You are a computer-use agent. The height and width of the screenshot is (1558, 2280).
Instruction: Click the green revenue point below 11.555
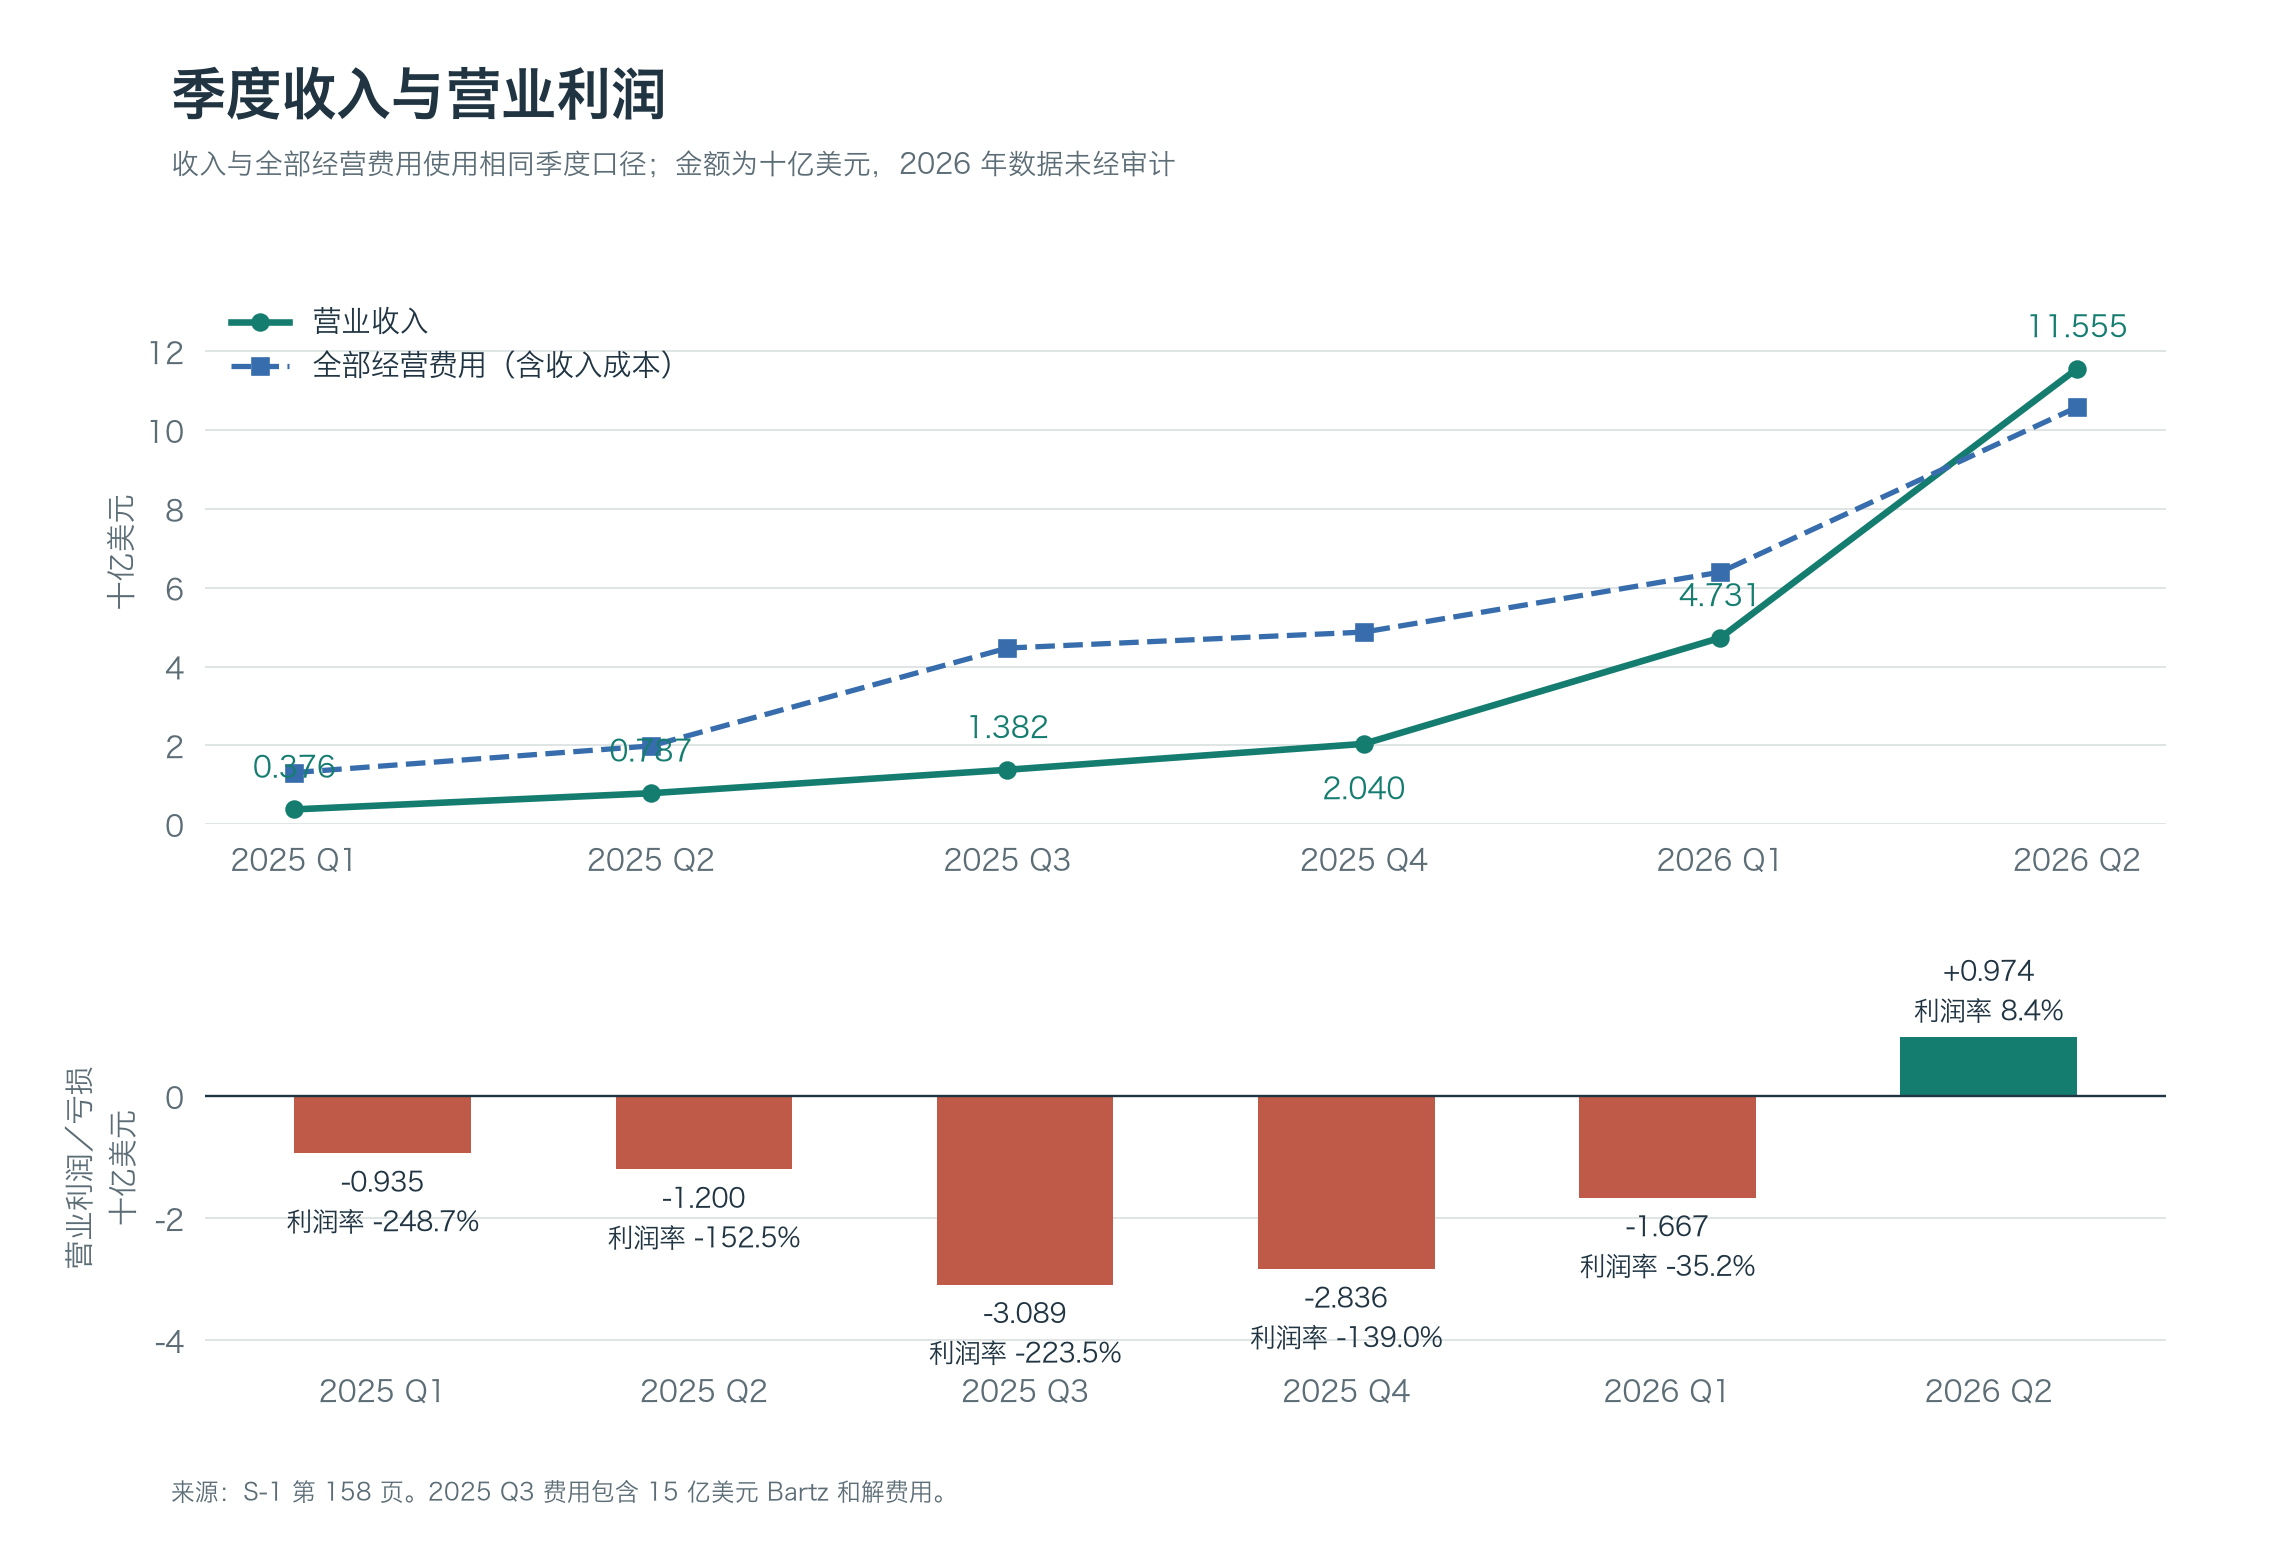point(2077,370)
